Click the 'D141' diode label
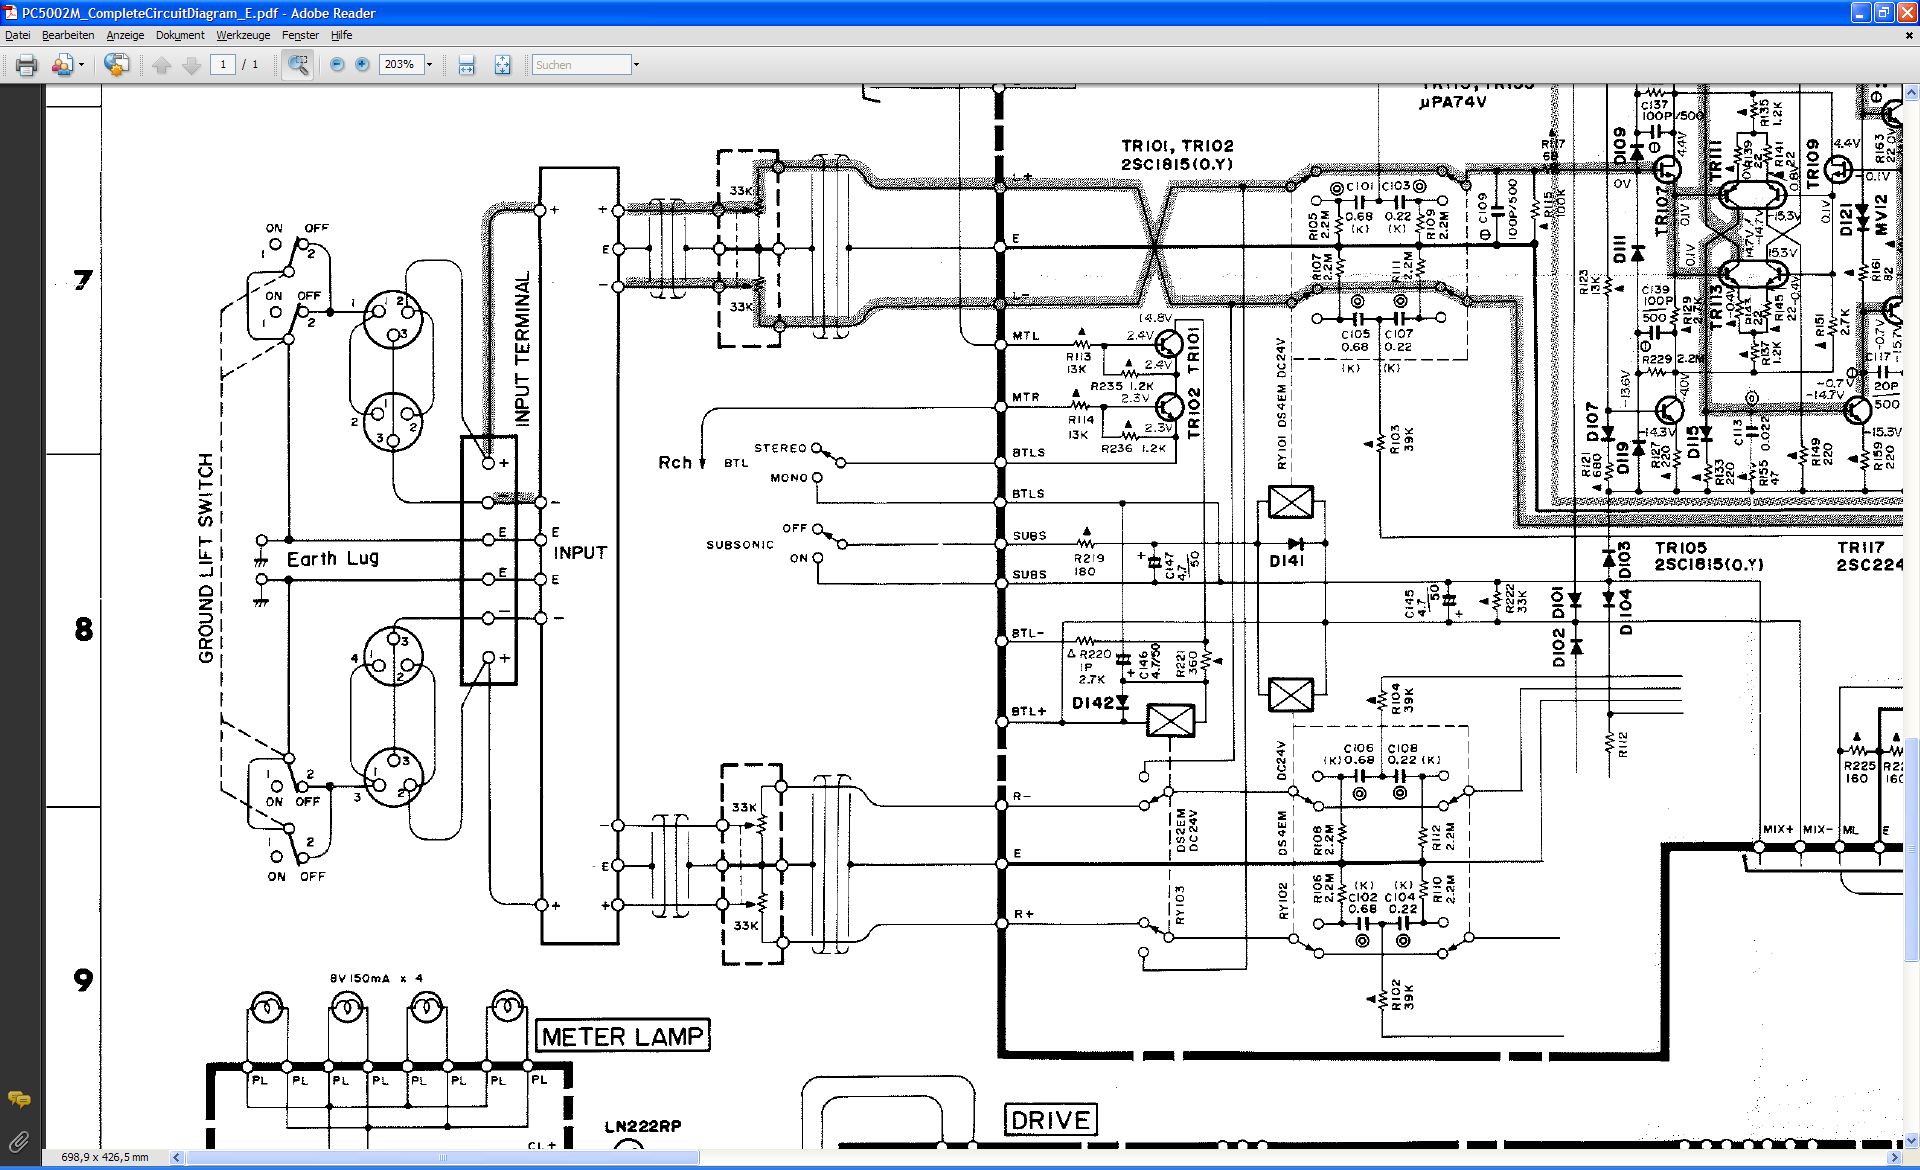The width and height of the screenshot is (1920, 1170). [1287, 561]
